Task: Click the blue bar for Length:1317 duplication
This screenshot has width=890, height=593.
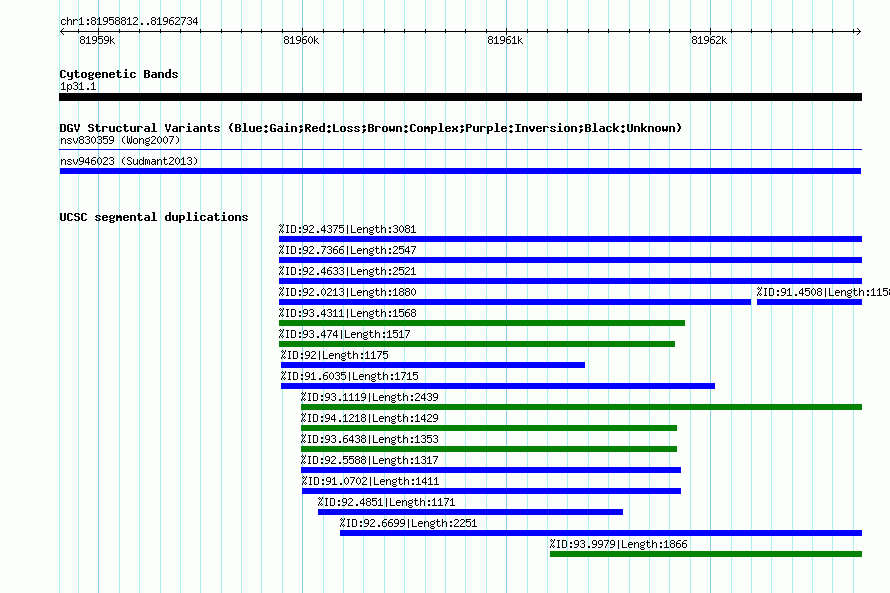Action: (x=491, y=470)
